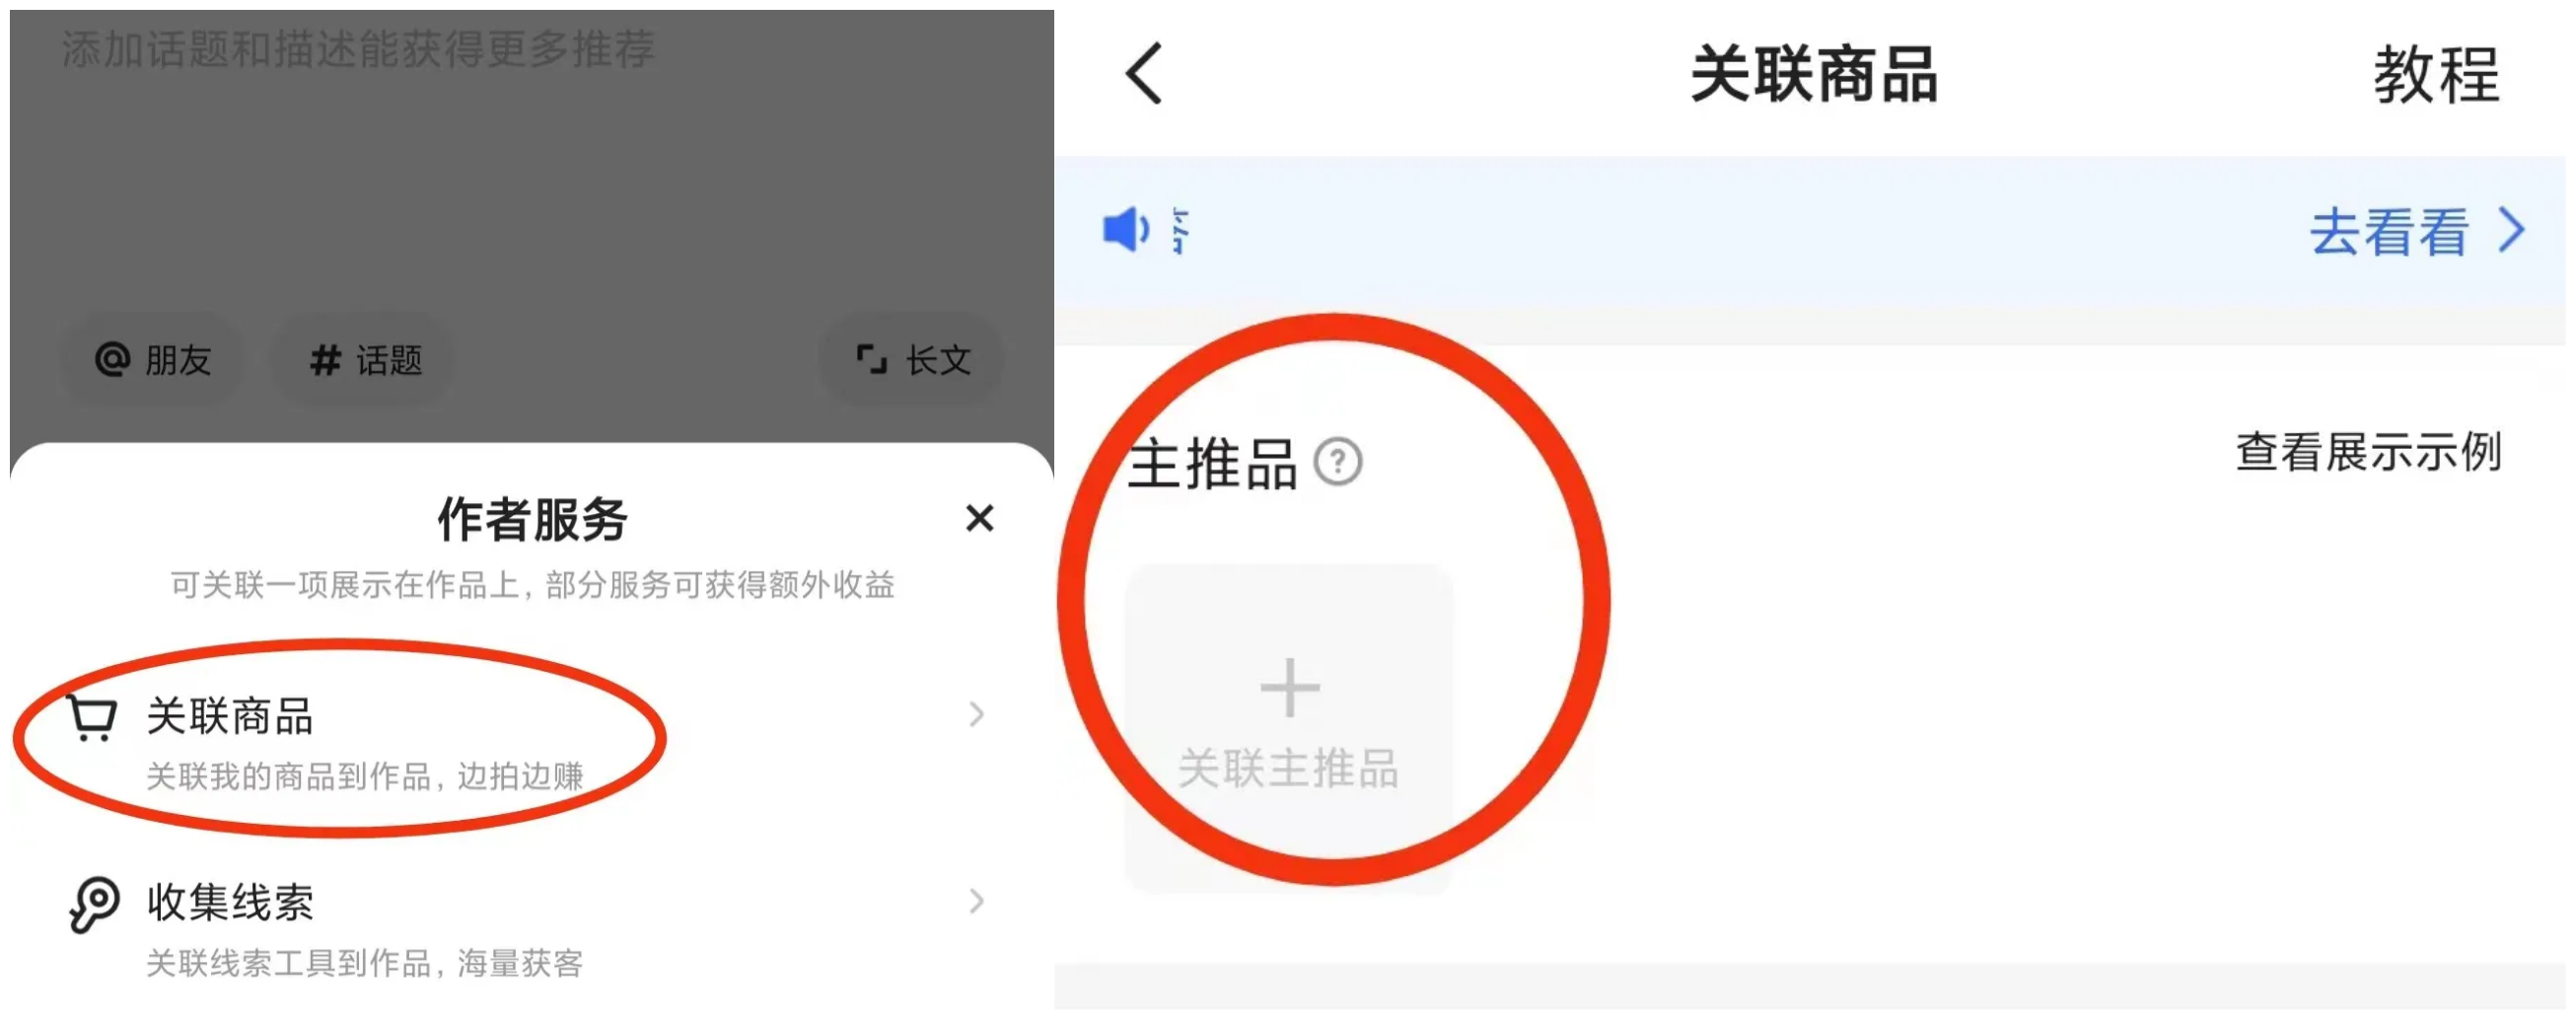Select the 关联主推品 placeholder card

[1288, 728]
